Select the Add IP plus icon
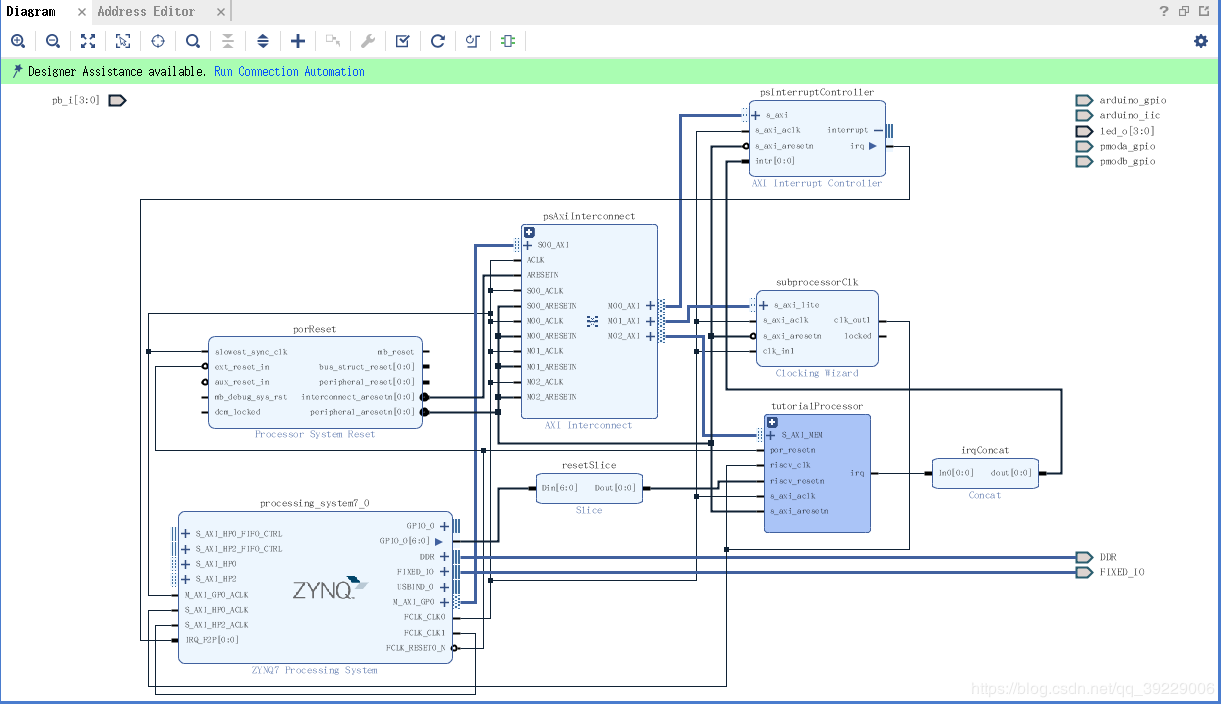This screenshot has height=707, width=1224. point(298,41)
